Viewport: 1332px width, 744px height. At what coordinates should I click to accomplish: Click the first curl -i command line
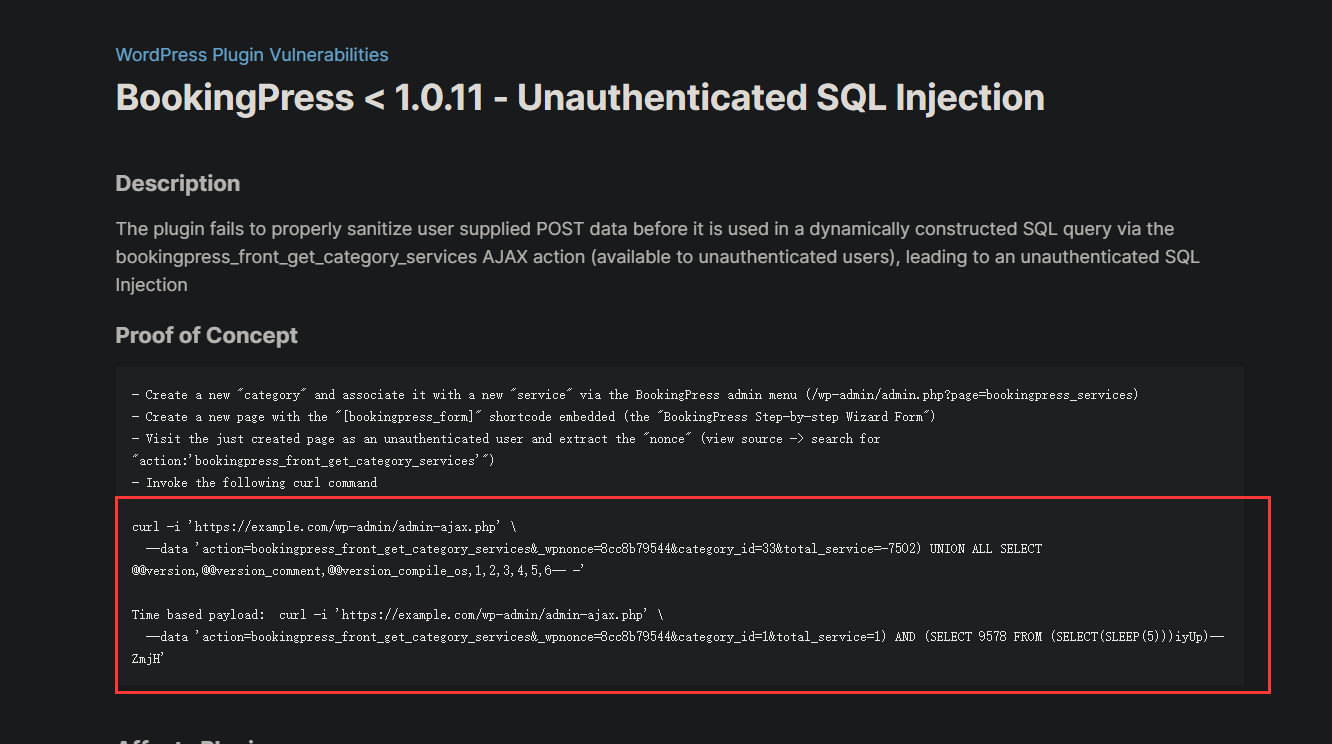click(324, 527)
